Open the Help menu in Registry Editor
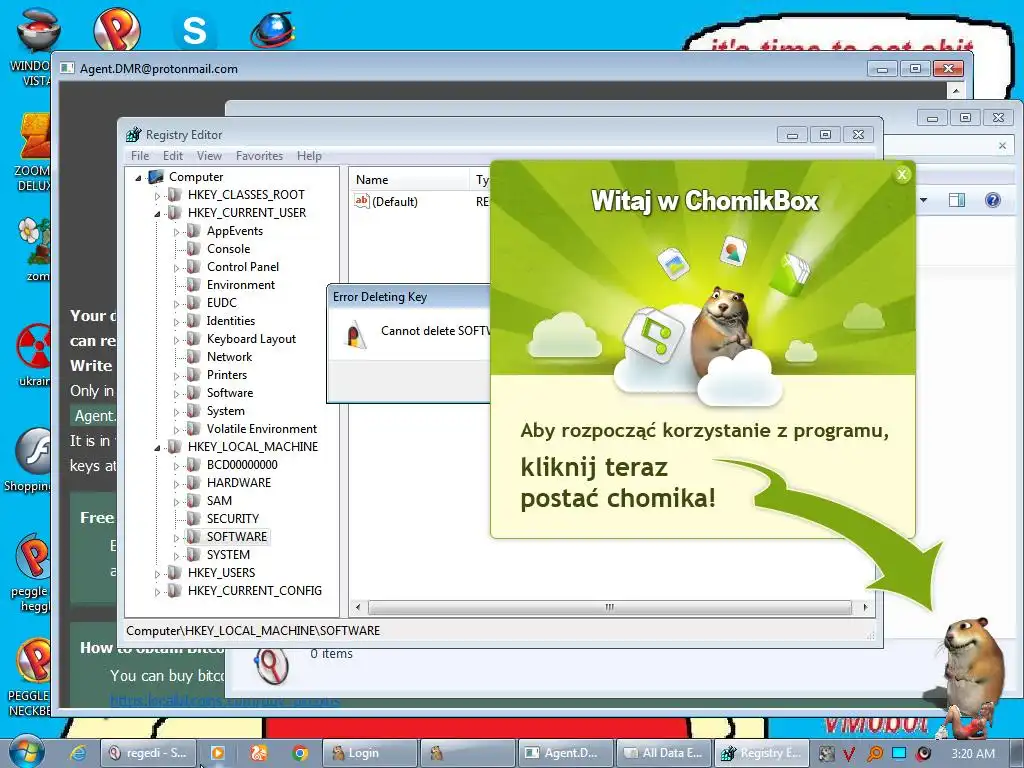 (x=309, y=155)
